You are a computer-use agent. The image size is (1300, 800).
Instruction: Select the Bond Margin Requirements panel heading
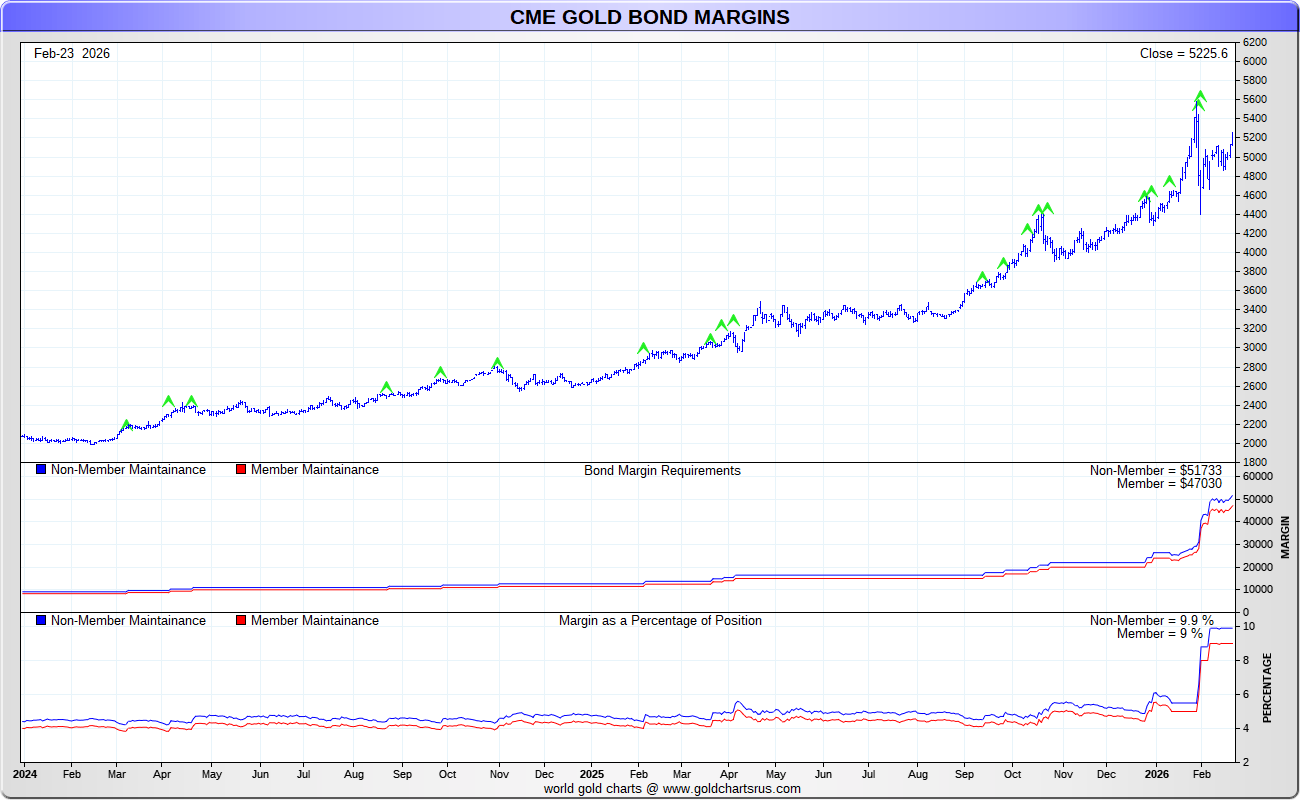click(x=662, y=471)
